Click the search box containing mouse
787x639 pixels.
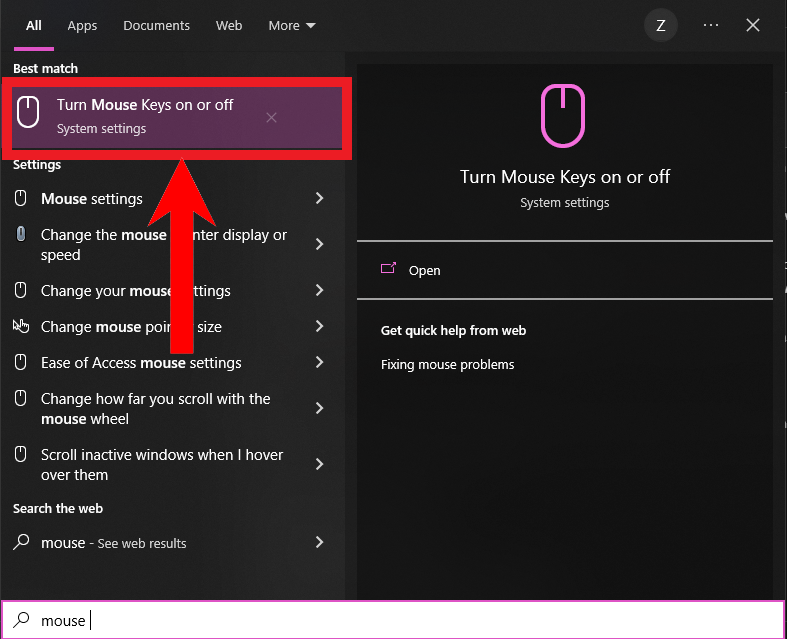click(400, 620)
